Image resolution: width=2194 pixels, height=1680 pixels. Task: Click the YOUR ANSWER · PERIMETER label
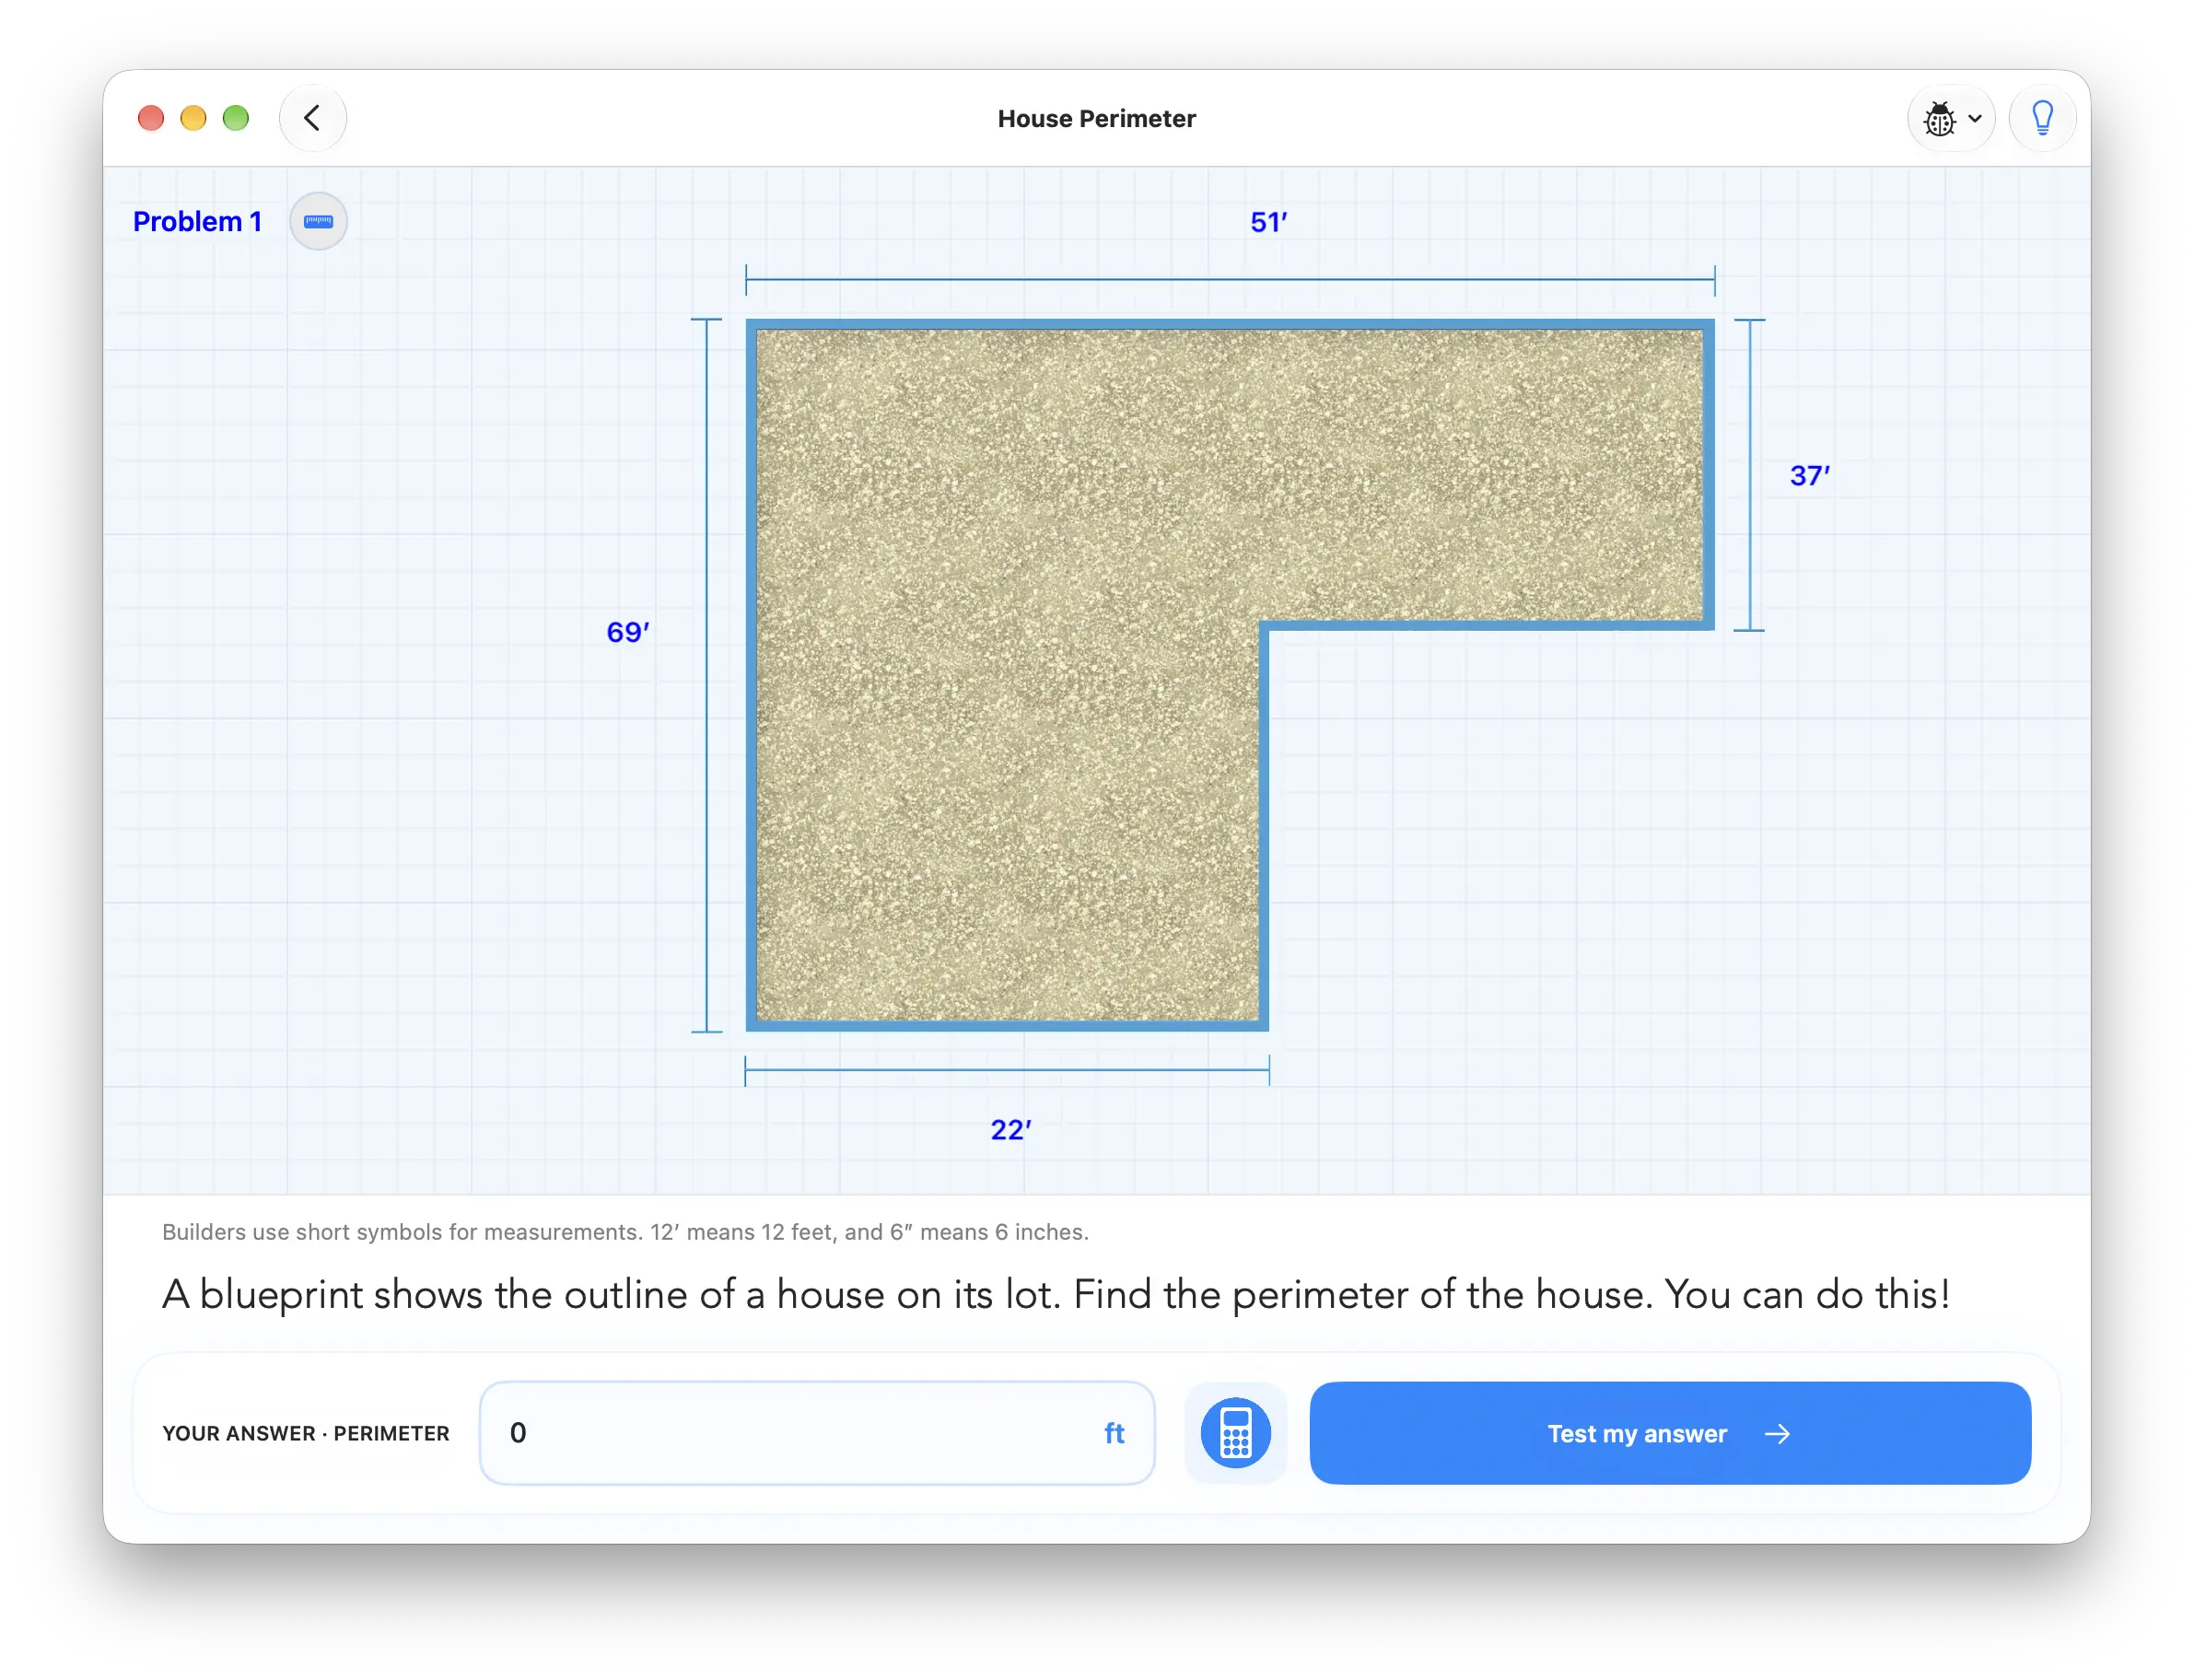coord(306,1433)
